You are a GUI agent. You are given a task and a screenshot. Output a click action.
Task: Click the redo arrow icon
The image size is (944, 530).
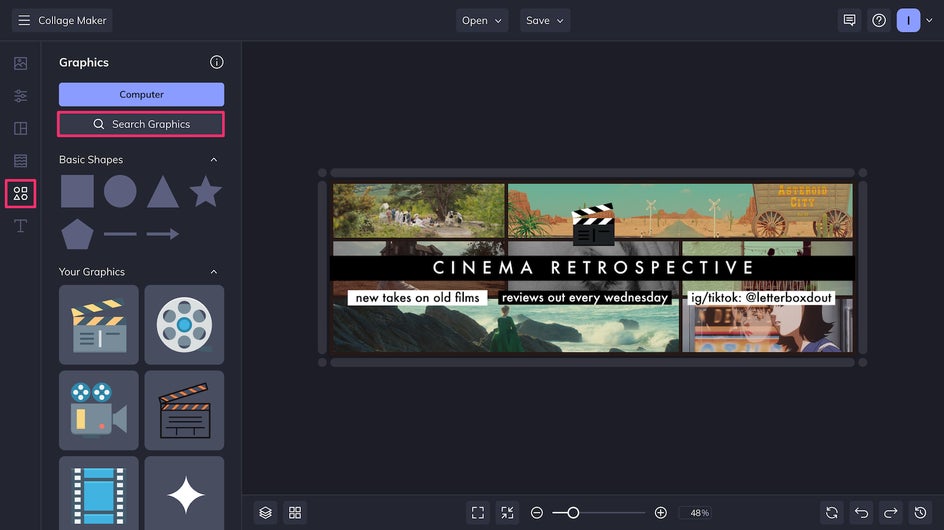click(891, 512)
